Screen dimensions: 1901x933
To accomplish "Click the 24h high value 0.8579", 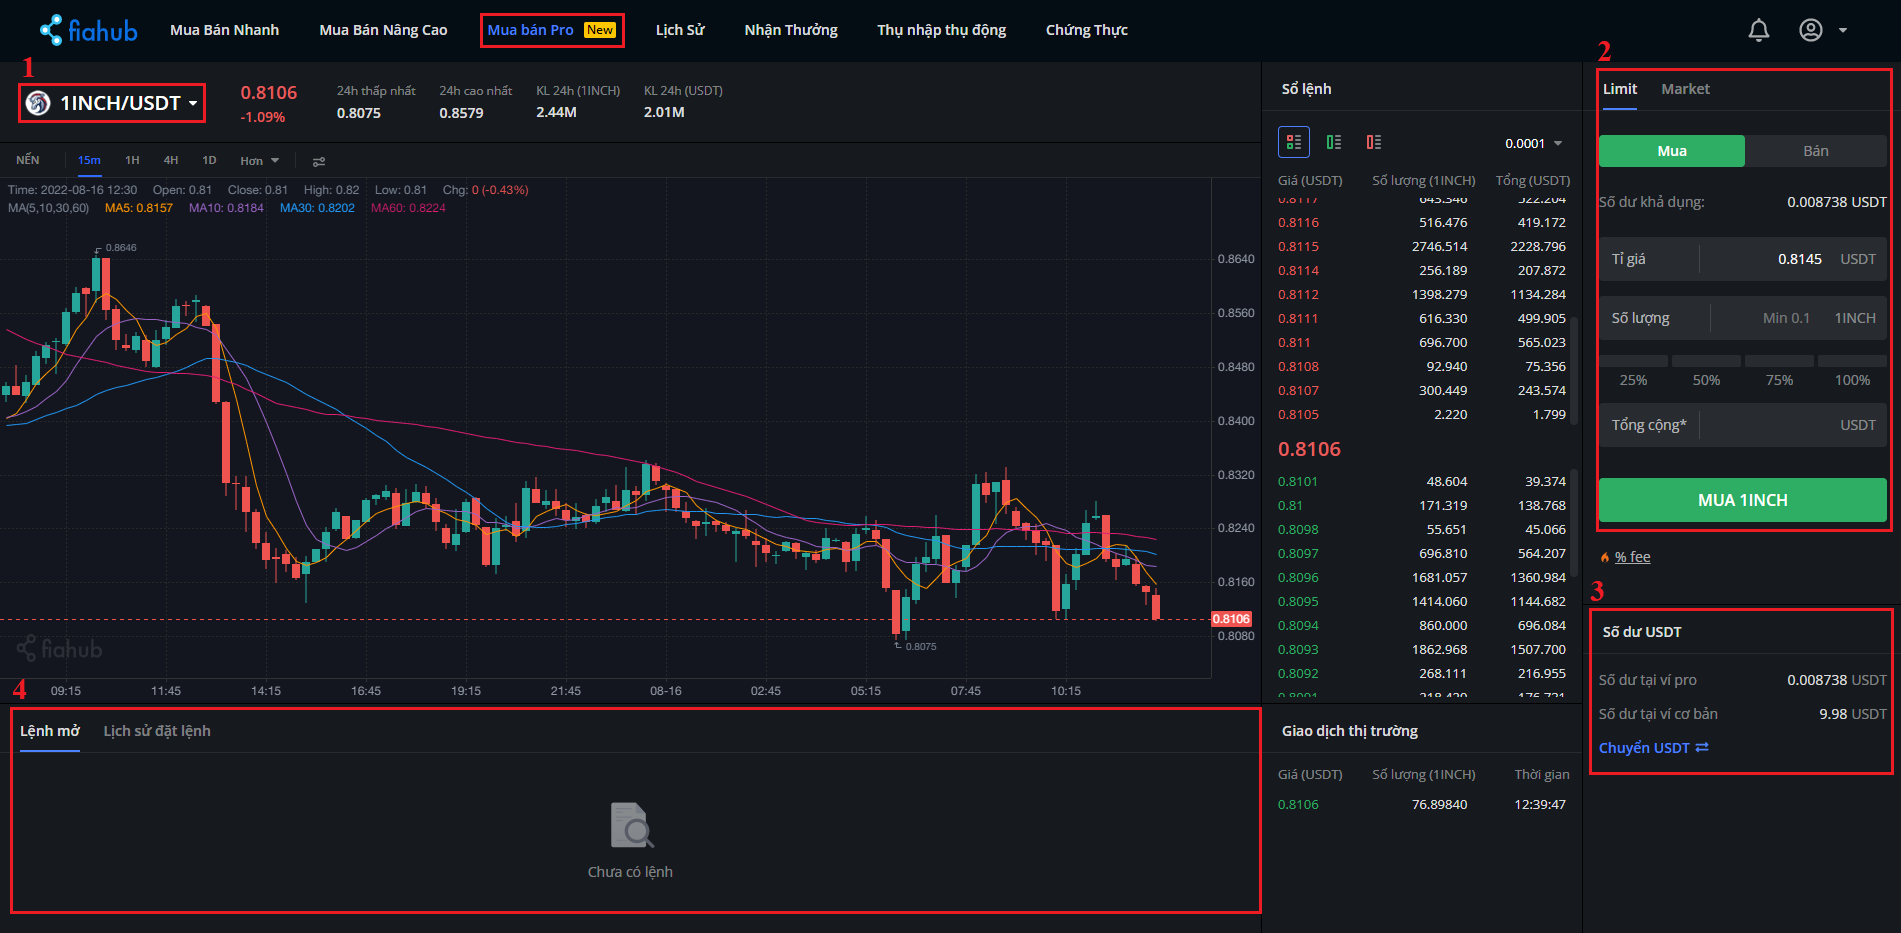I will (461, 113).
